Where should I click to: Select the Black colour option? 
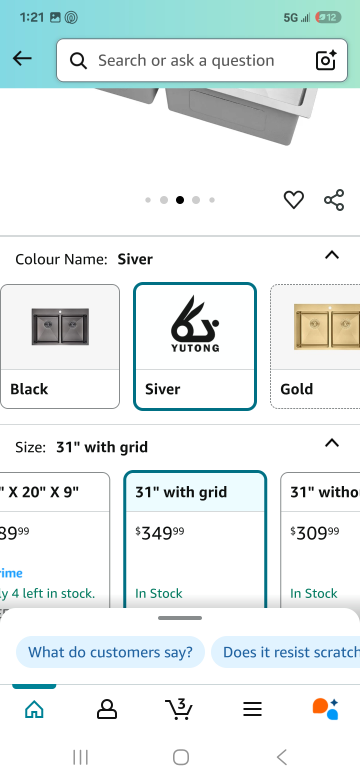(x=60, y=346)
